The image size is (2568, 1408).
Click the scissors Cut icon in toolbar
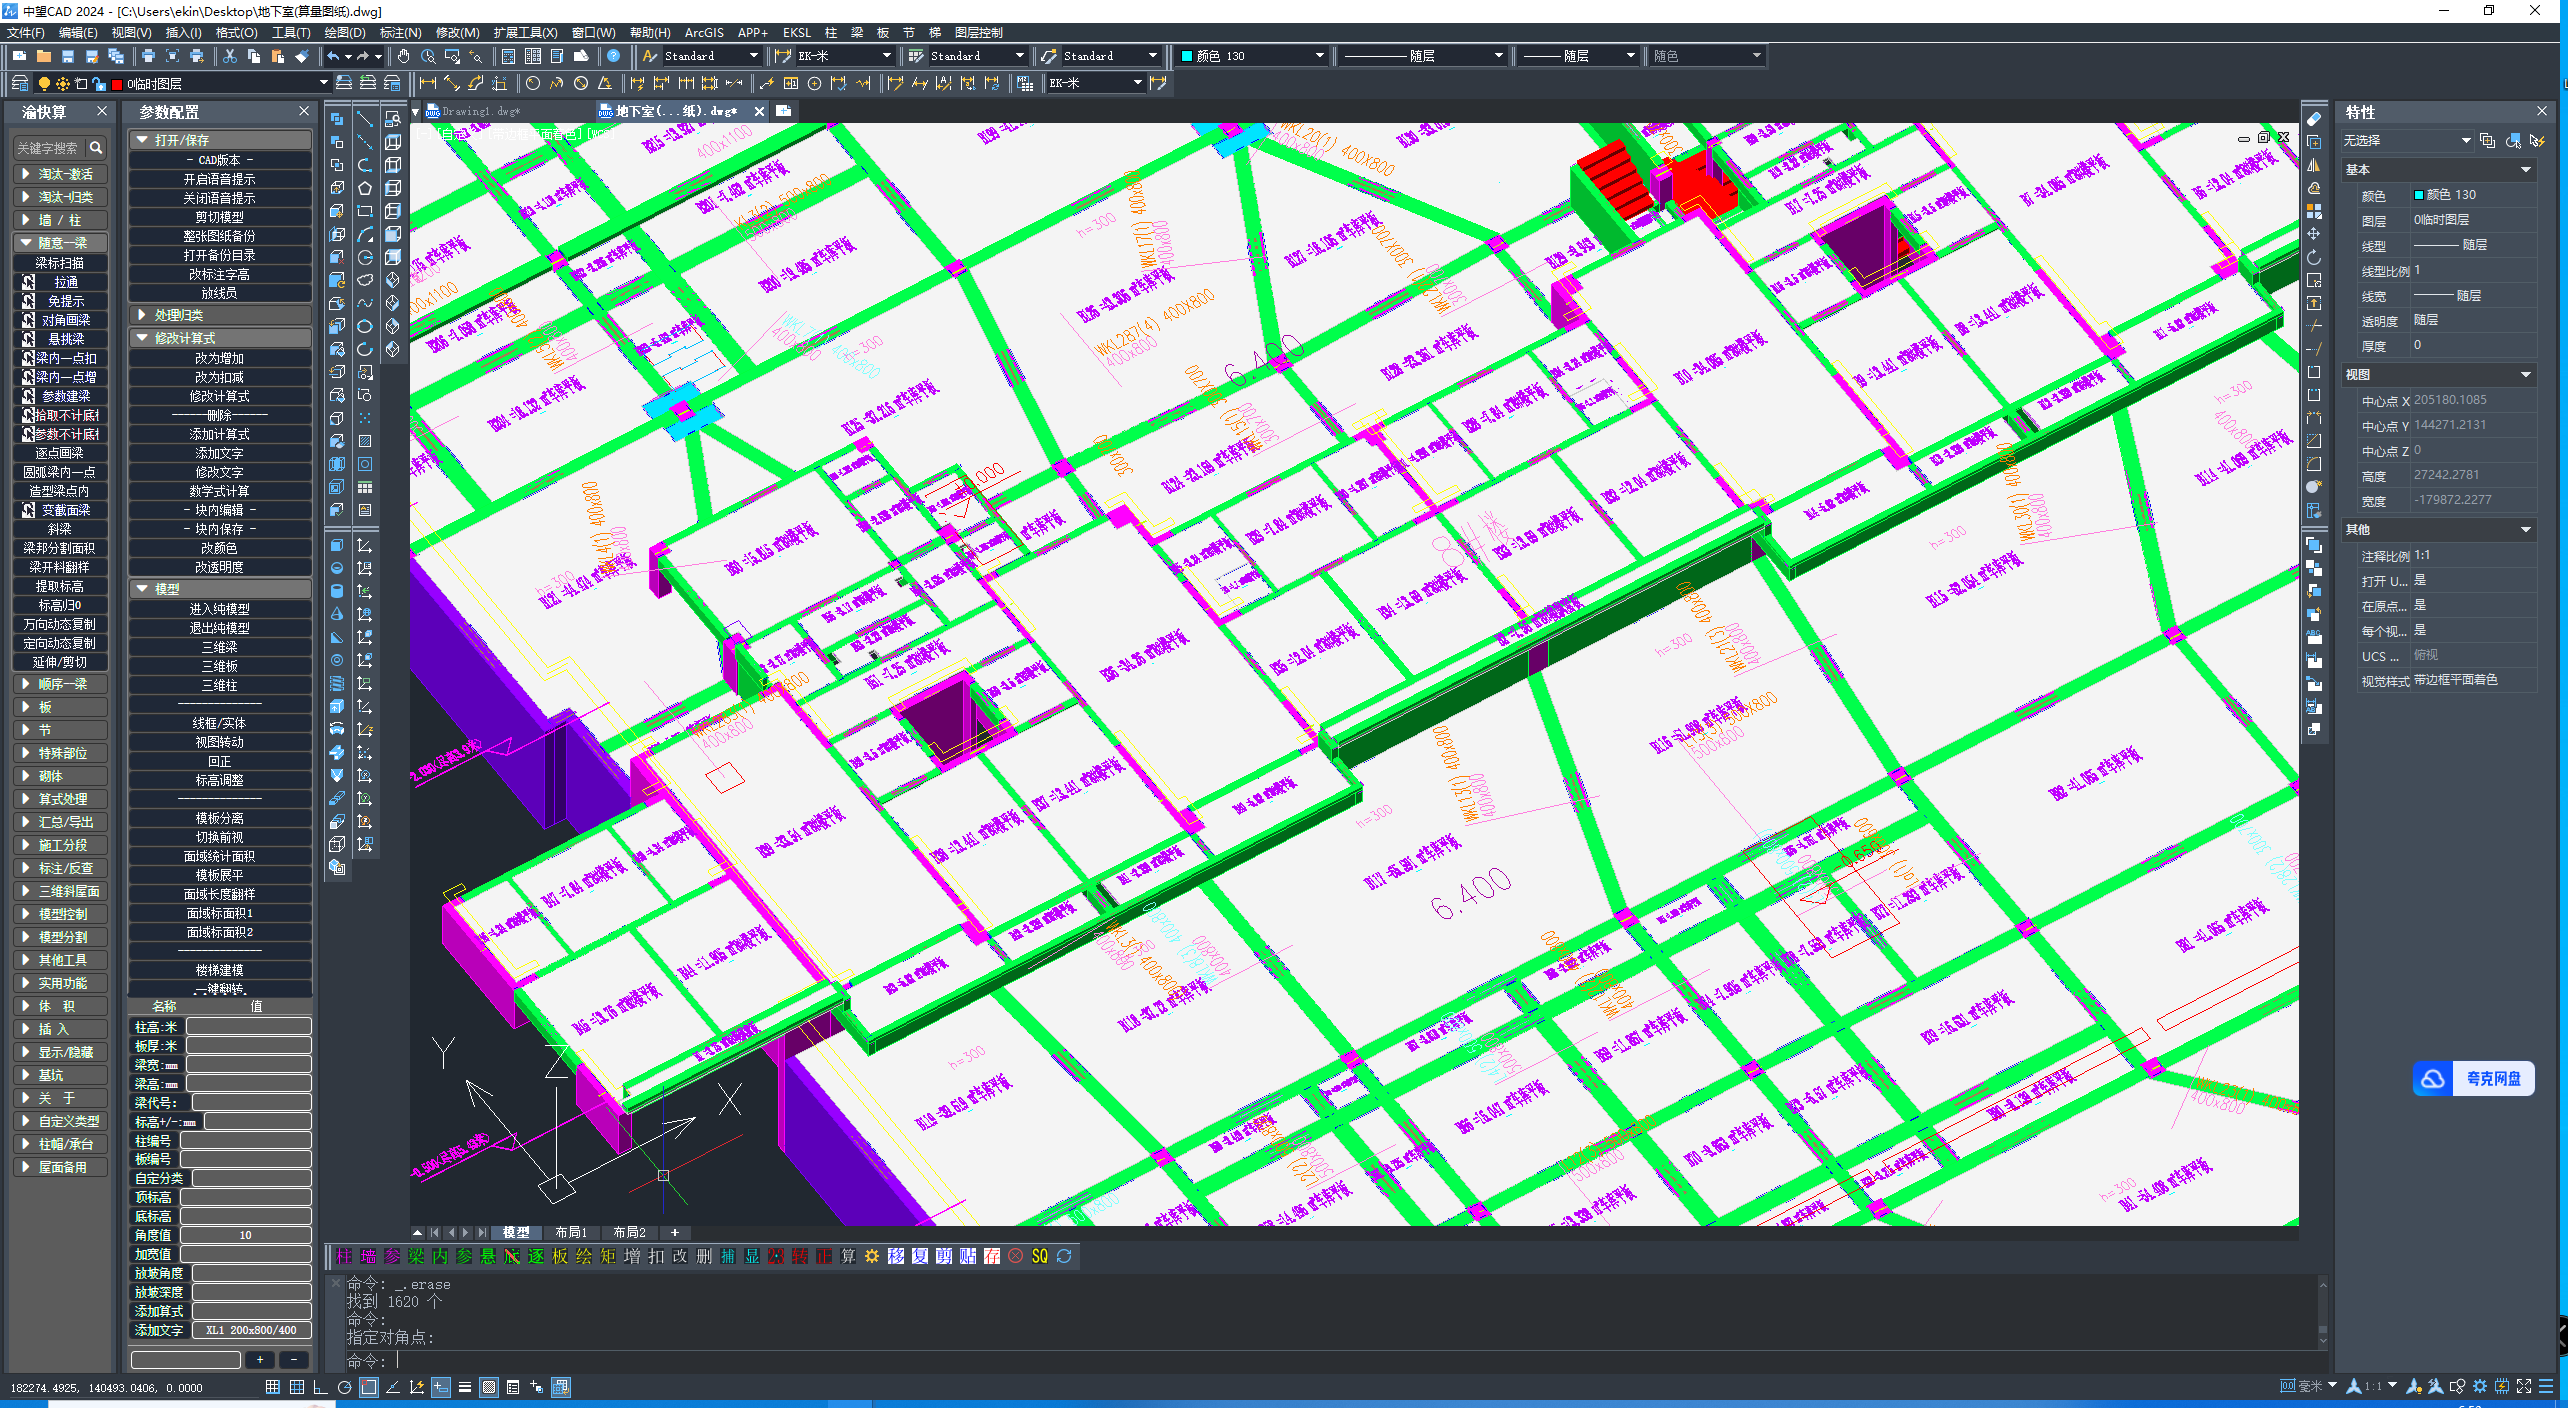(230, 56)
